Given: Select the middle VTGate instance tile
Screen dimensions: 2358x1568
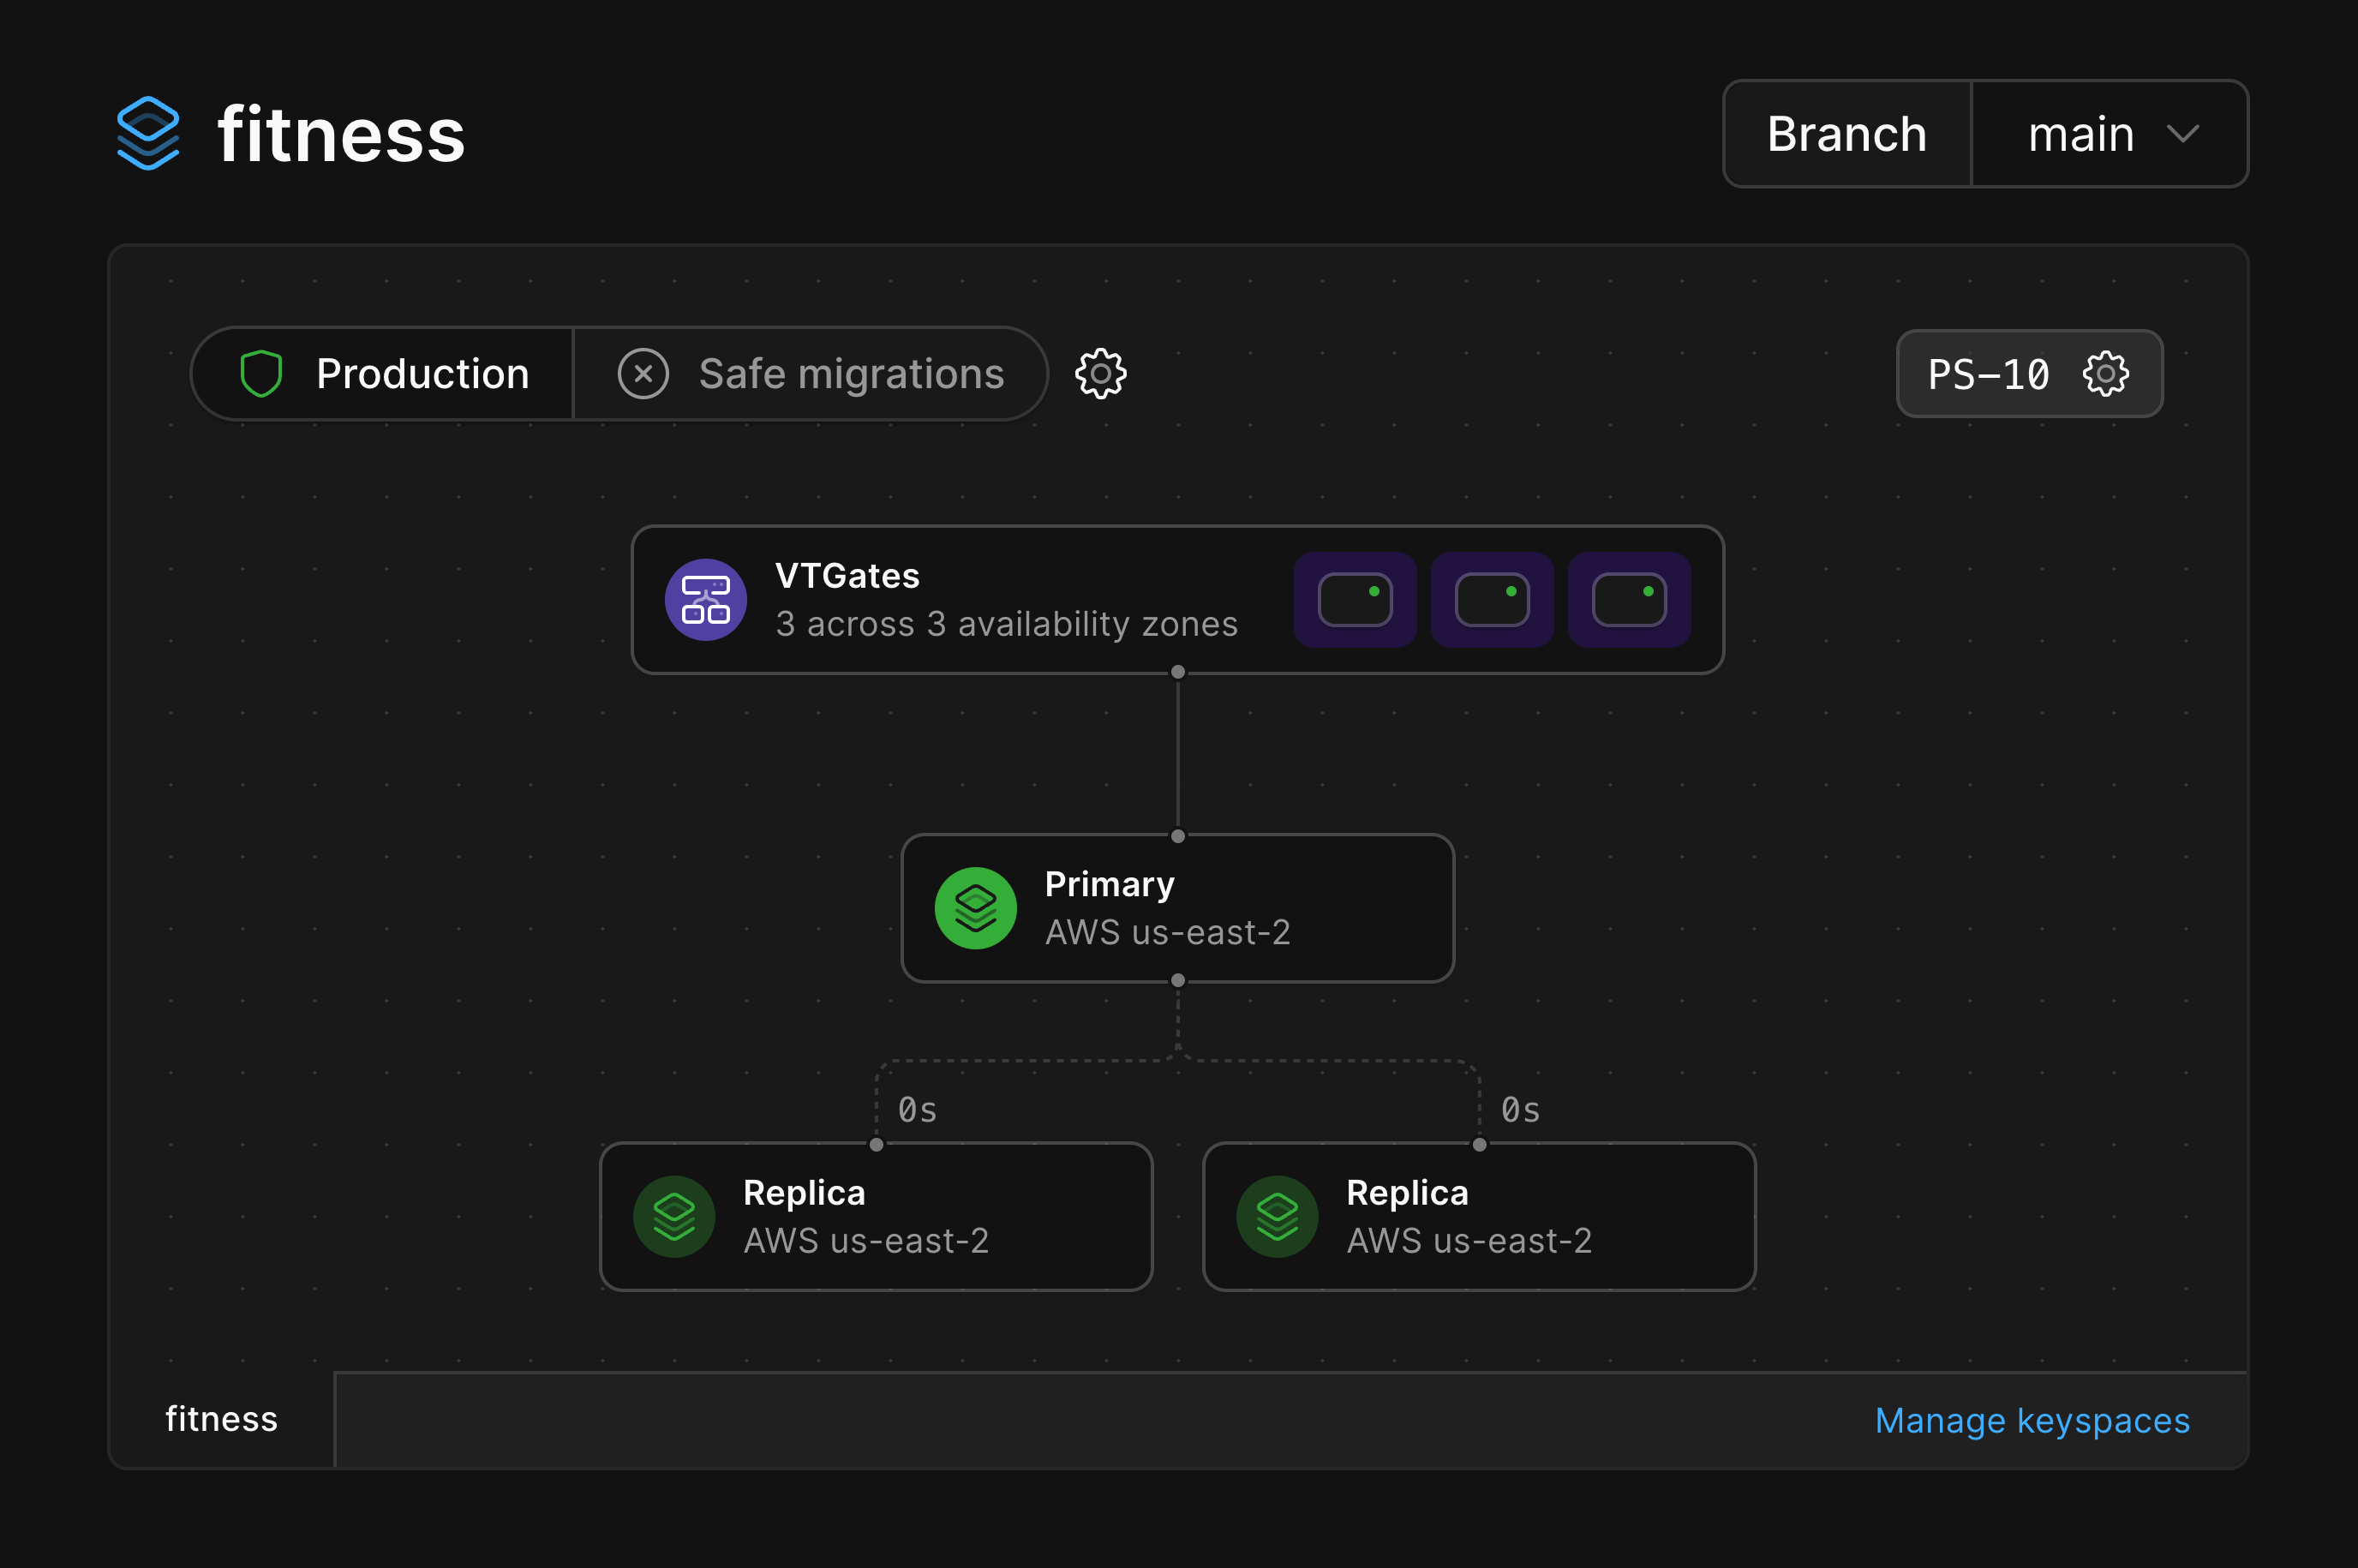Looking at the screenshot, I should point(1491,600).
